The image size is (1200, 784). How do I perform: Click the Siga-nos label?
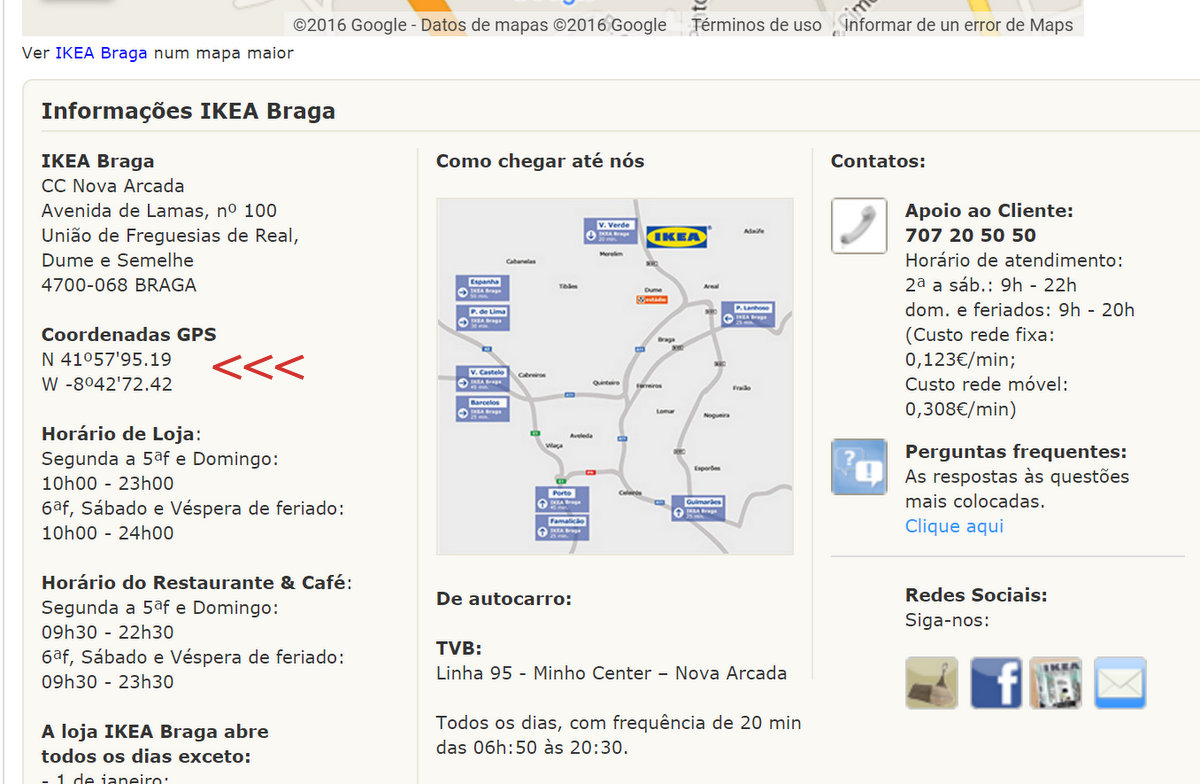(947, 620)
